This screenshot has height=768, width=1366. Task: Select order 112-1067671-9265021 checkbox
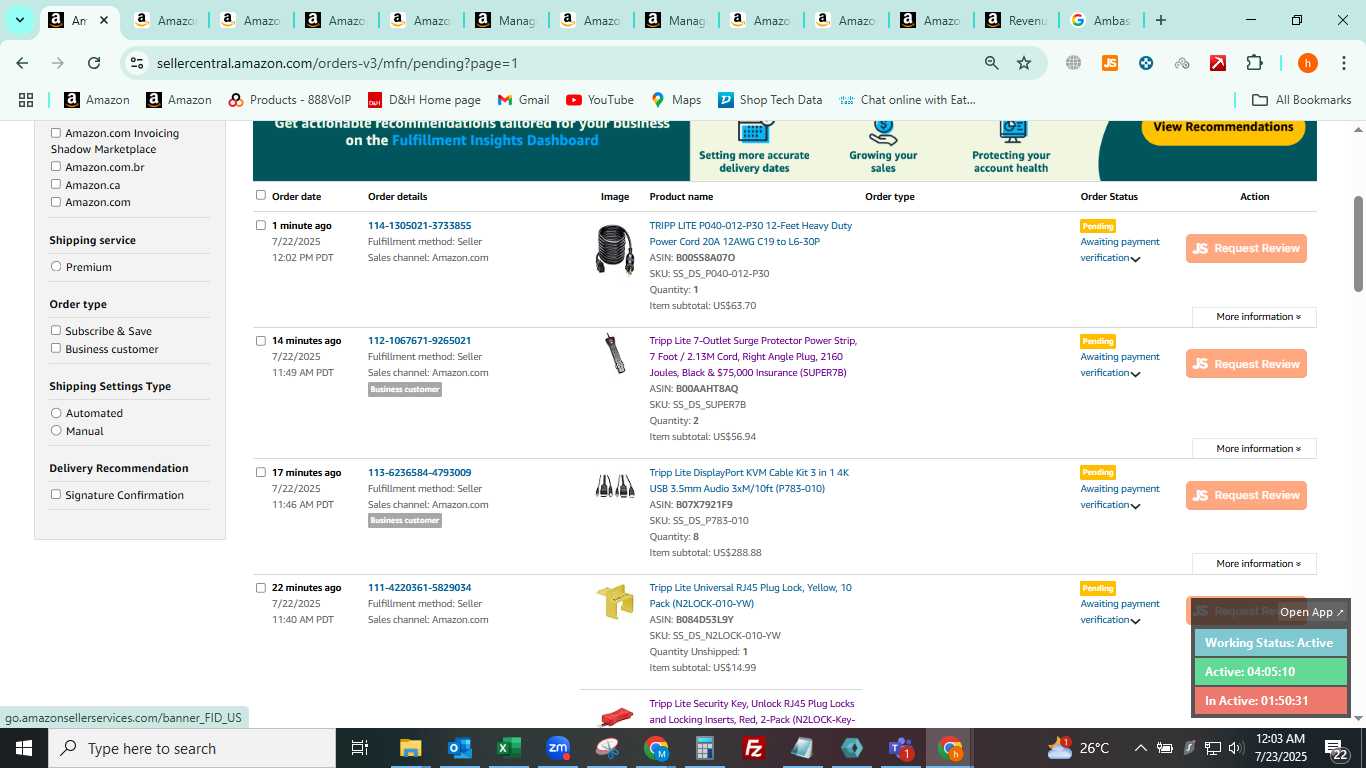[261, 341]
